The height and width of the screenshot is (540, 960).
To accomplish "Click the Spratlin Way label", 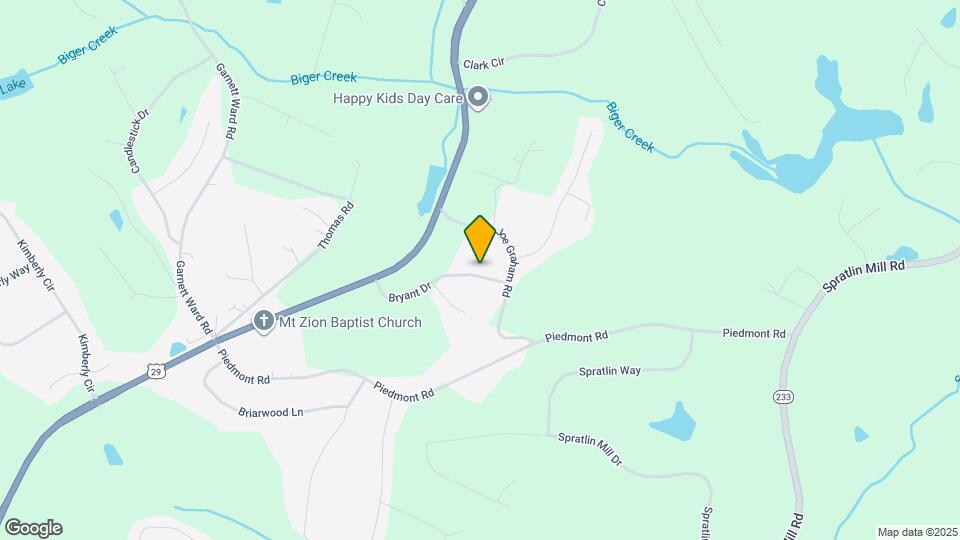I will [610, 371].
